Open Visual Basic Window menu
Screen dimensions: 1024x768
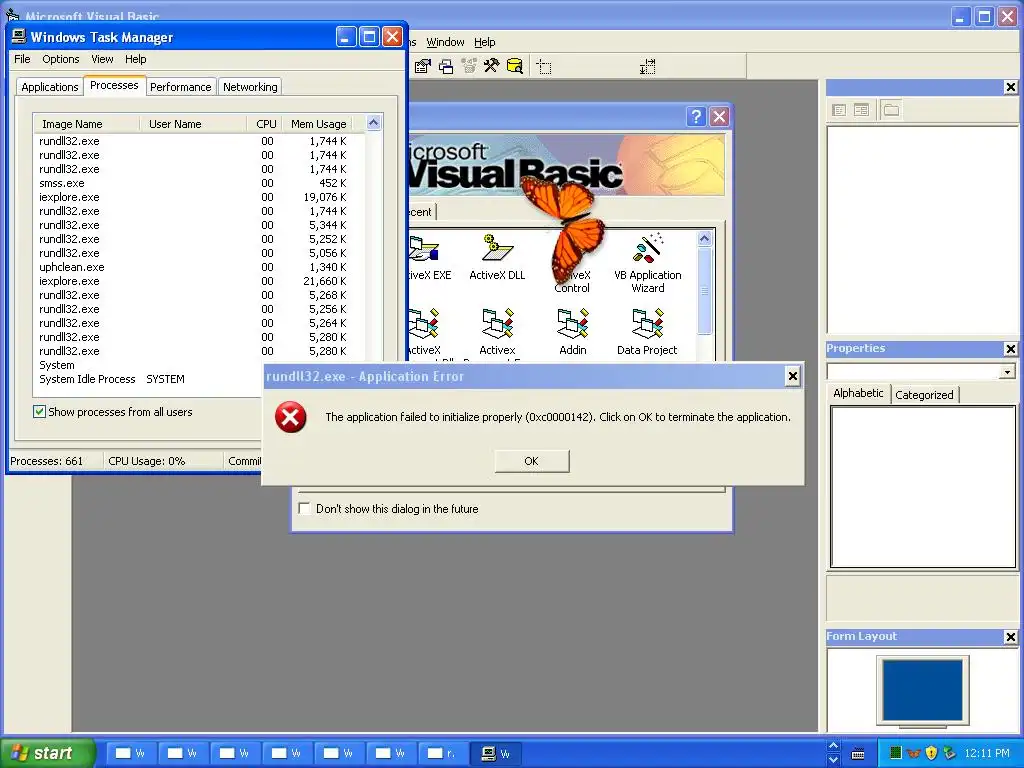445,42
